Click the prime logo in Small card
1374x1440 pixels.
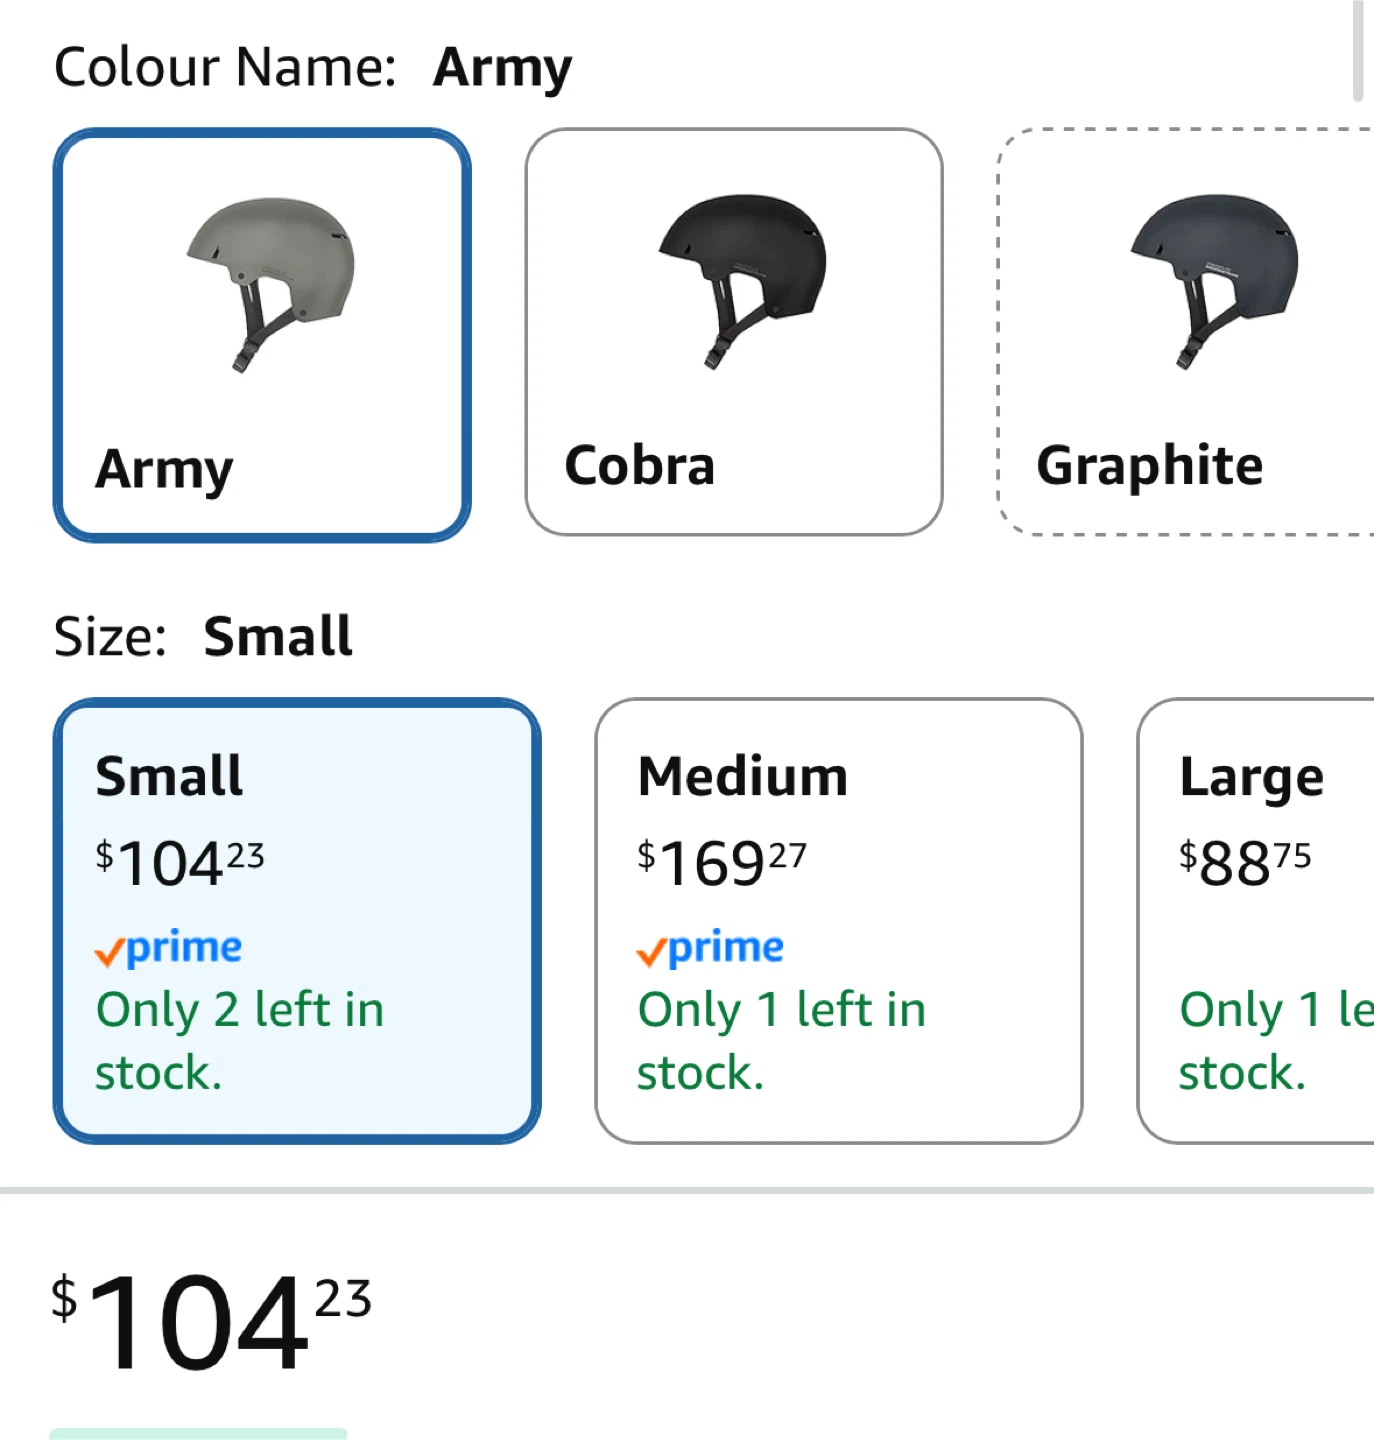(169, 948)
